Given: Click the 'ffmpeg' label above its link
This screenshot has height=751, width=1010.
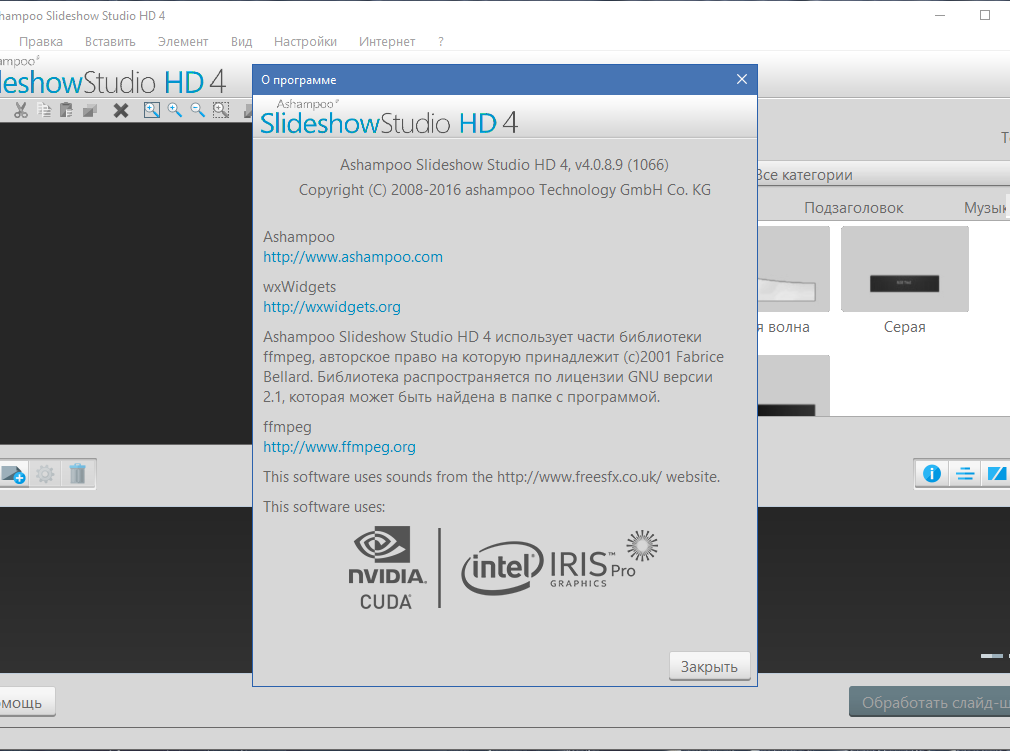Looking at the screenshot, I should coord(287,427).
